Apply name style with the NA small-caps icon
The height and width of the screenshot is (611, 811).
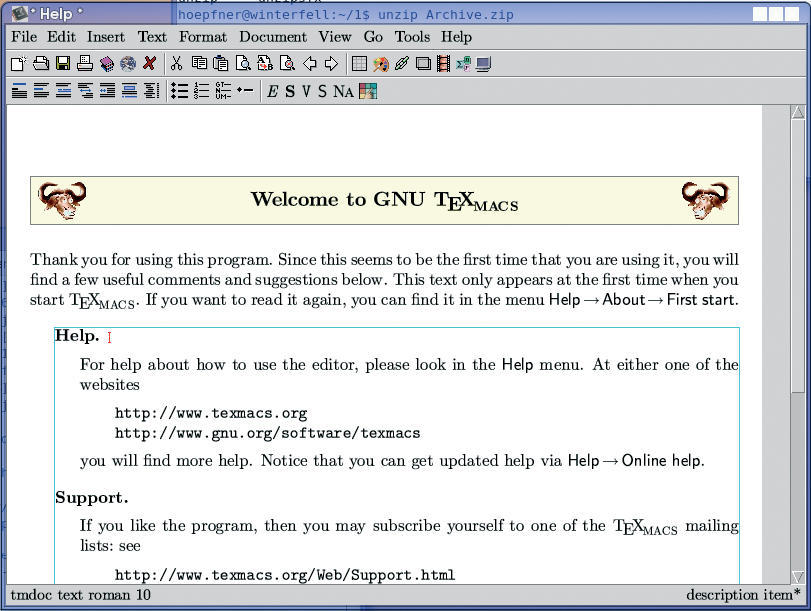click(x=343, y=92)
